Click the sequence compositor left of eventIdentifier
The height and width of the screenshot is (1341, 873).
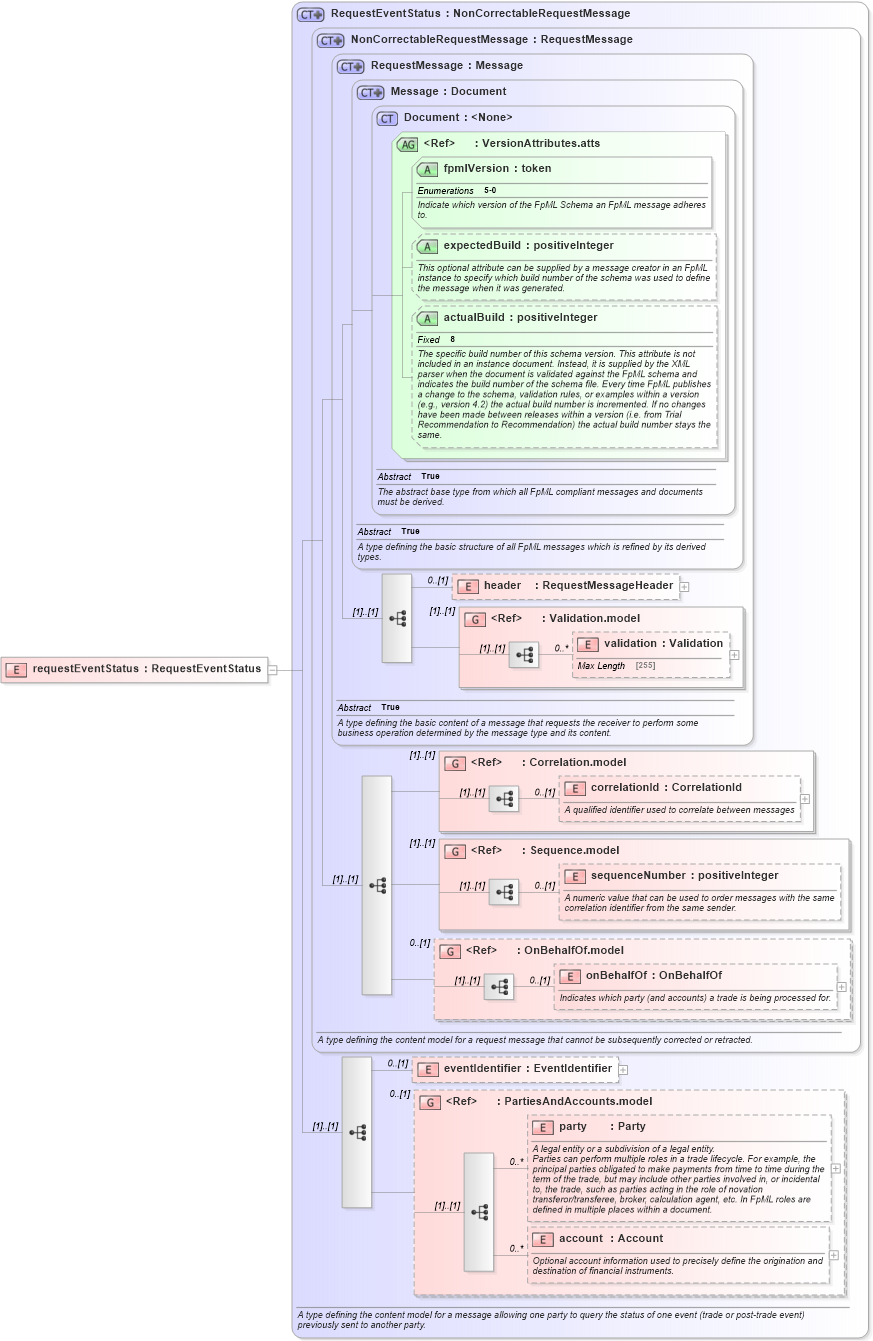357,1132
